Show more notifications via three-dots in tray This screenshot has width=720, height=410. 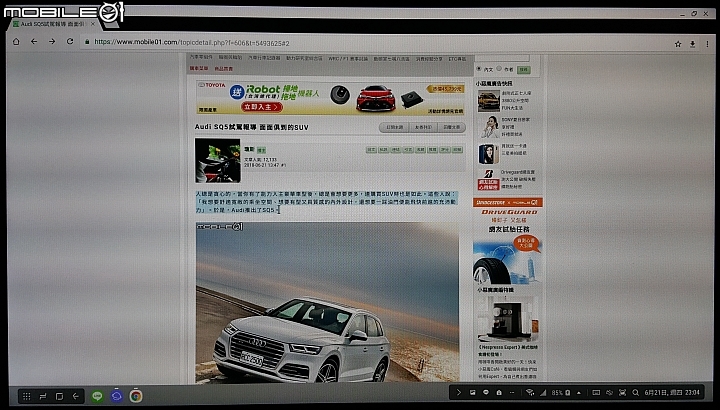tap(512, 393)
